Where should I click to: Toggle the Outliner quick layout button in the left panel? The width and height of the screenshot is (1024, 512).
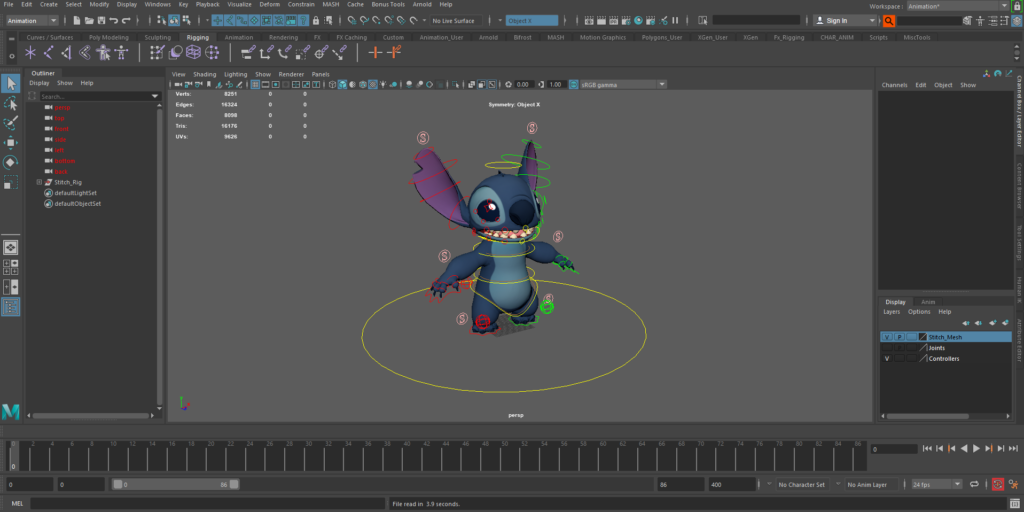(x=11, y=306)
